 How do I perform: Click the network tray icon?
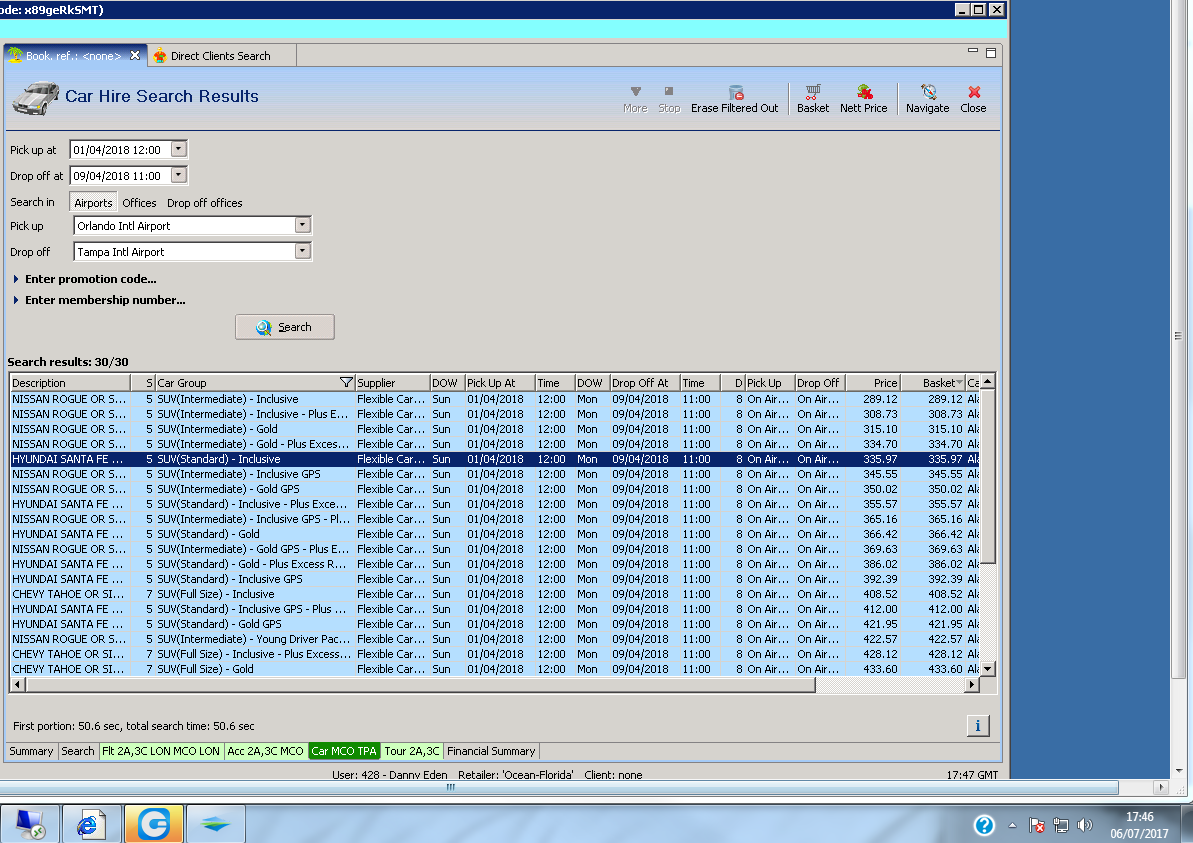(x=1061, y=825)
